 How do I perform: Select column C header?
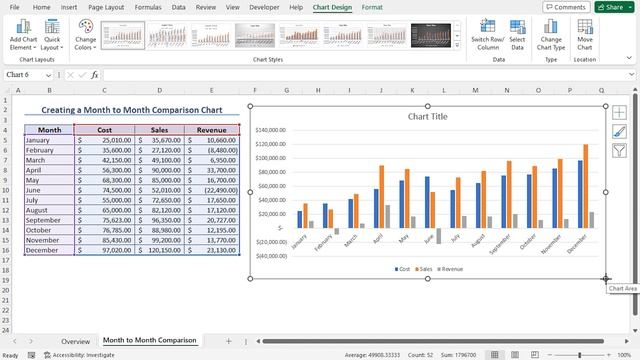[104, 90]
